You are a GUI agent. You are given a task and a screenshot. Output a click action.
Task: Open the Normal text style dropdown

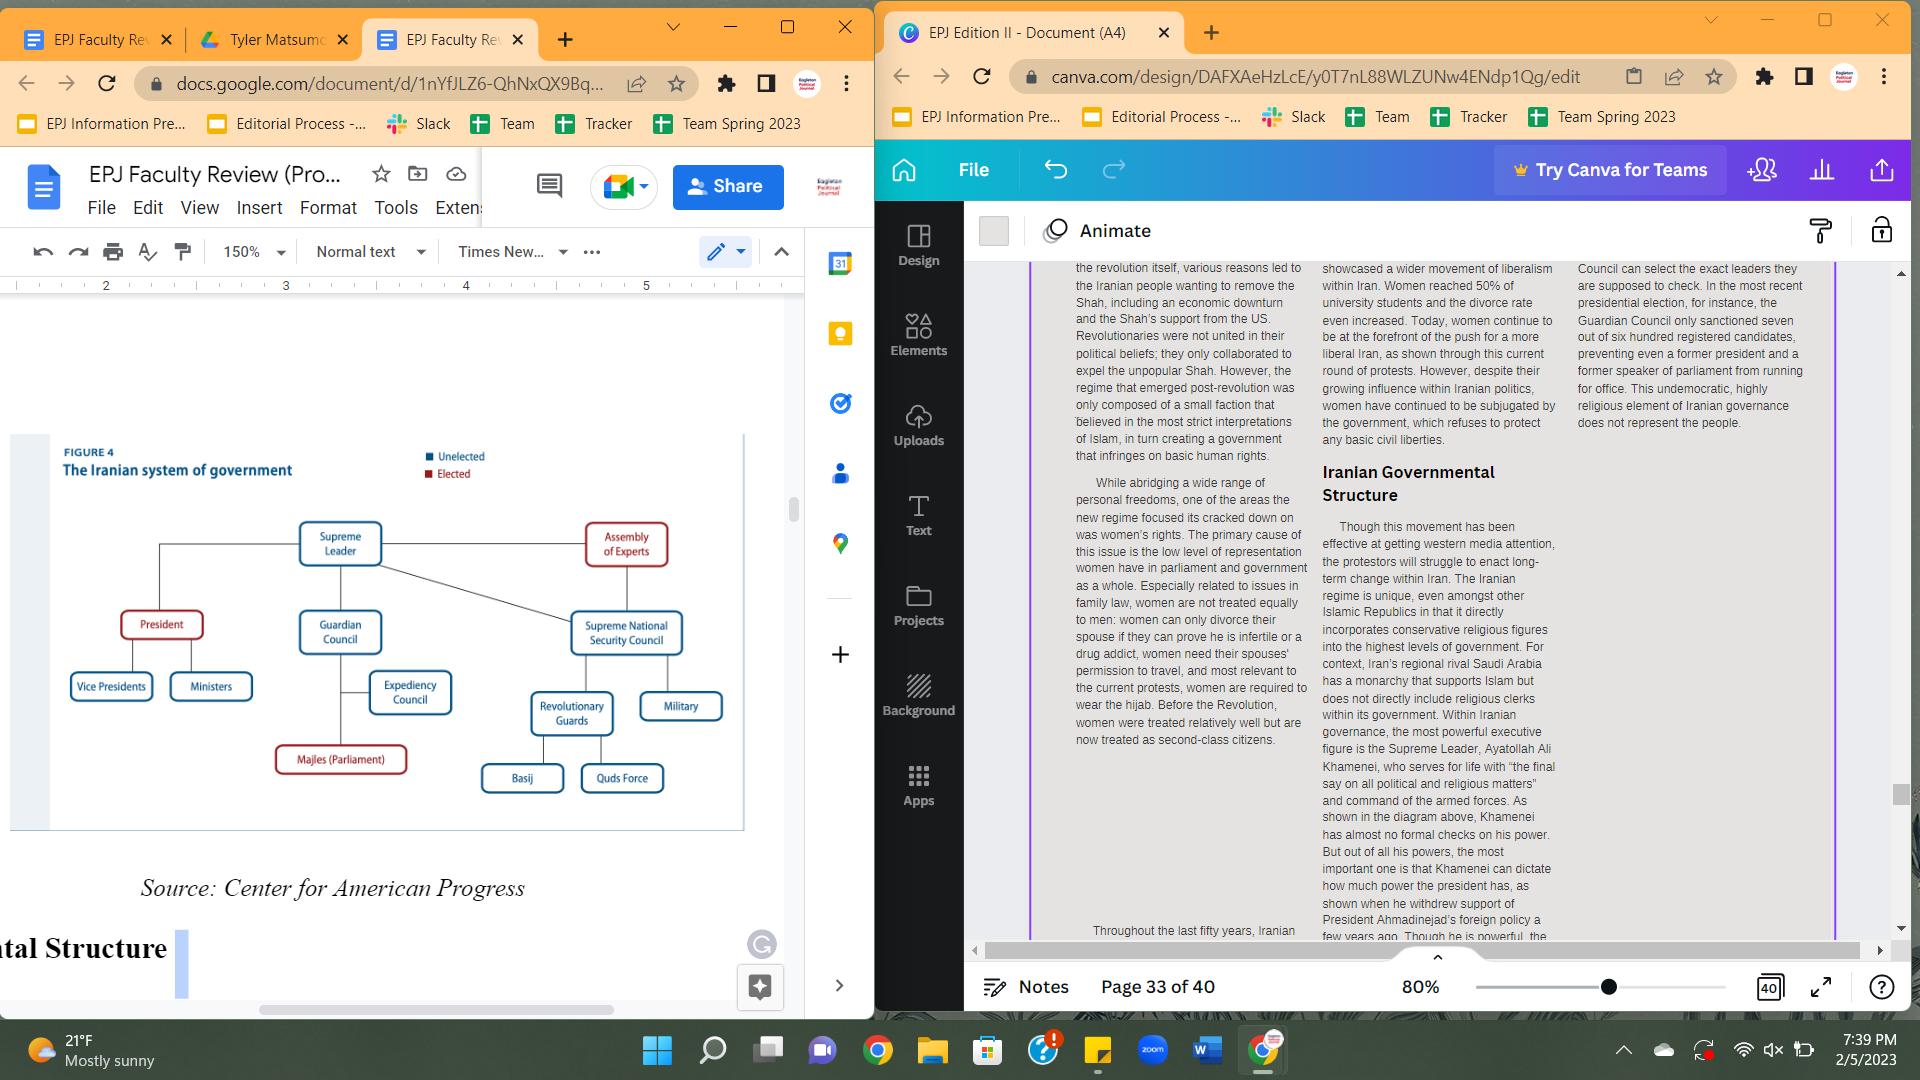point(370,252)
